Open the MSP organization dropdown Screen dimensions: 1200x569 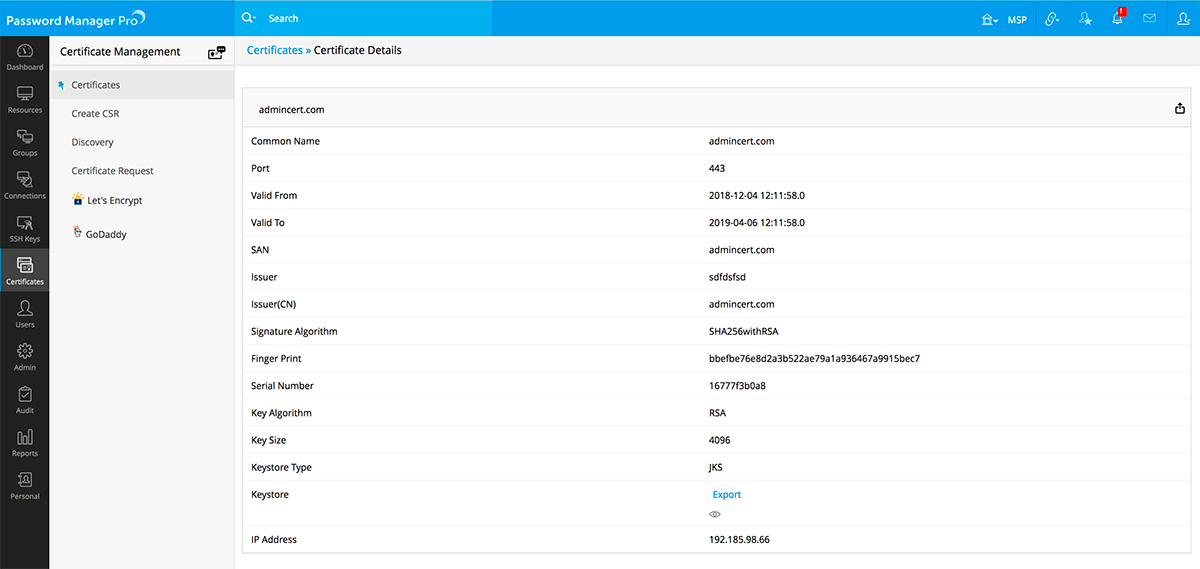click(x=990, y=19)
